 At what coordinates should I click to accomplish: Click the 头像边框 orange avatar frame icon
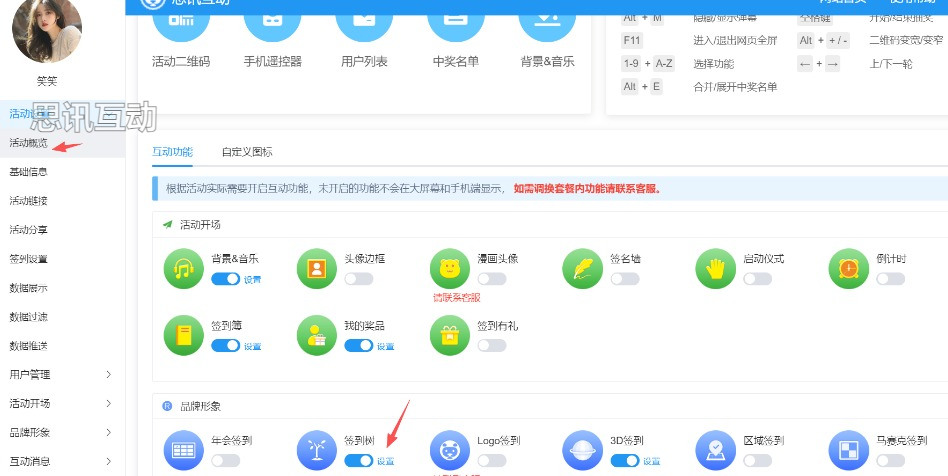(317, 268)
